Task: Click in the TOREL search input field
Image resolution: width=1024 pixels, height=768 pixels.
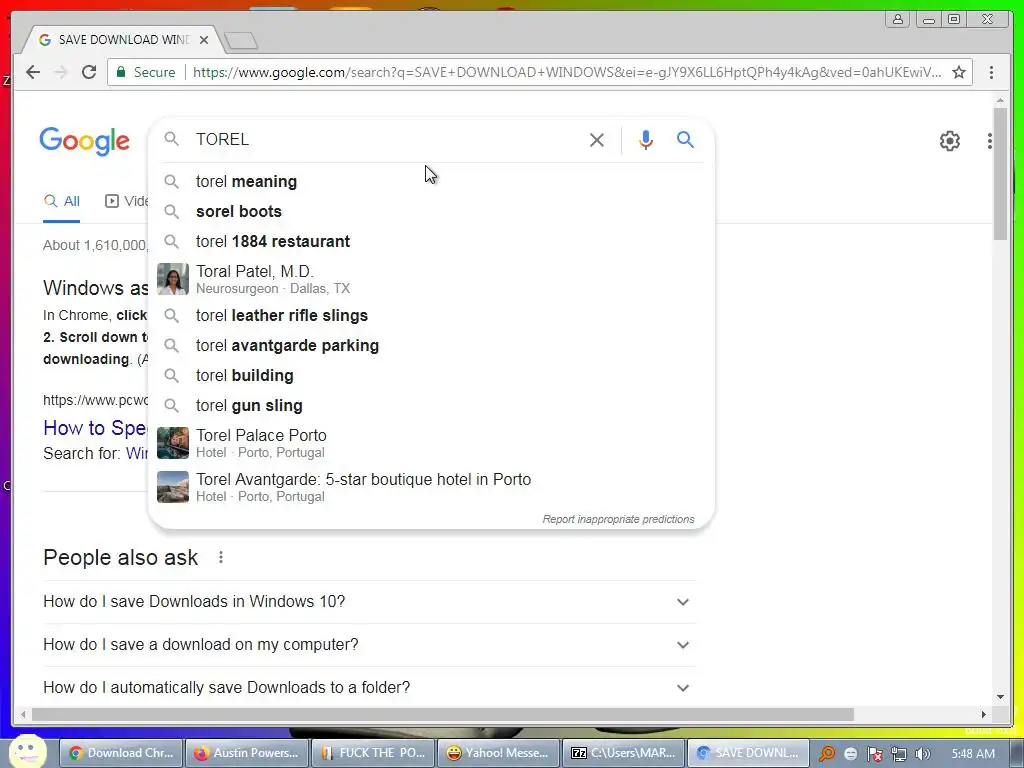Action: pos(385,140)
